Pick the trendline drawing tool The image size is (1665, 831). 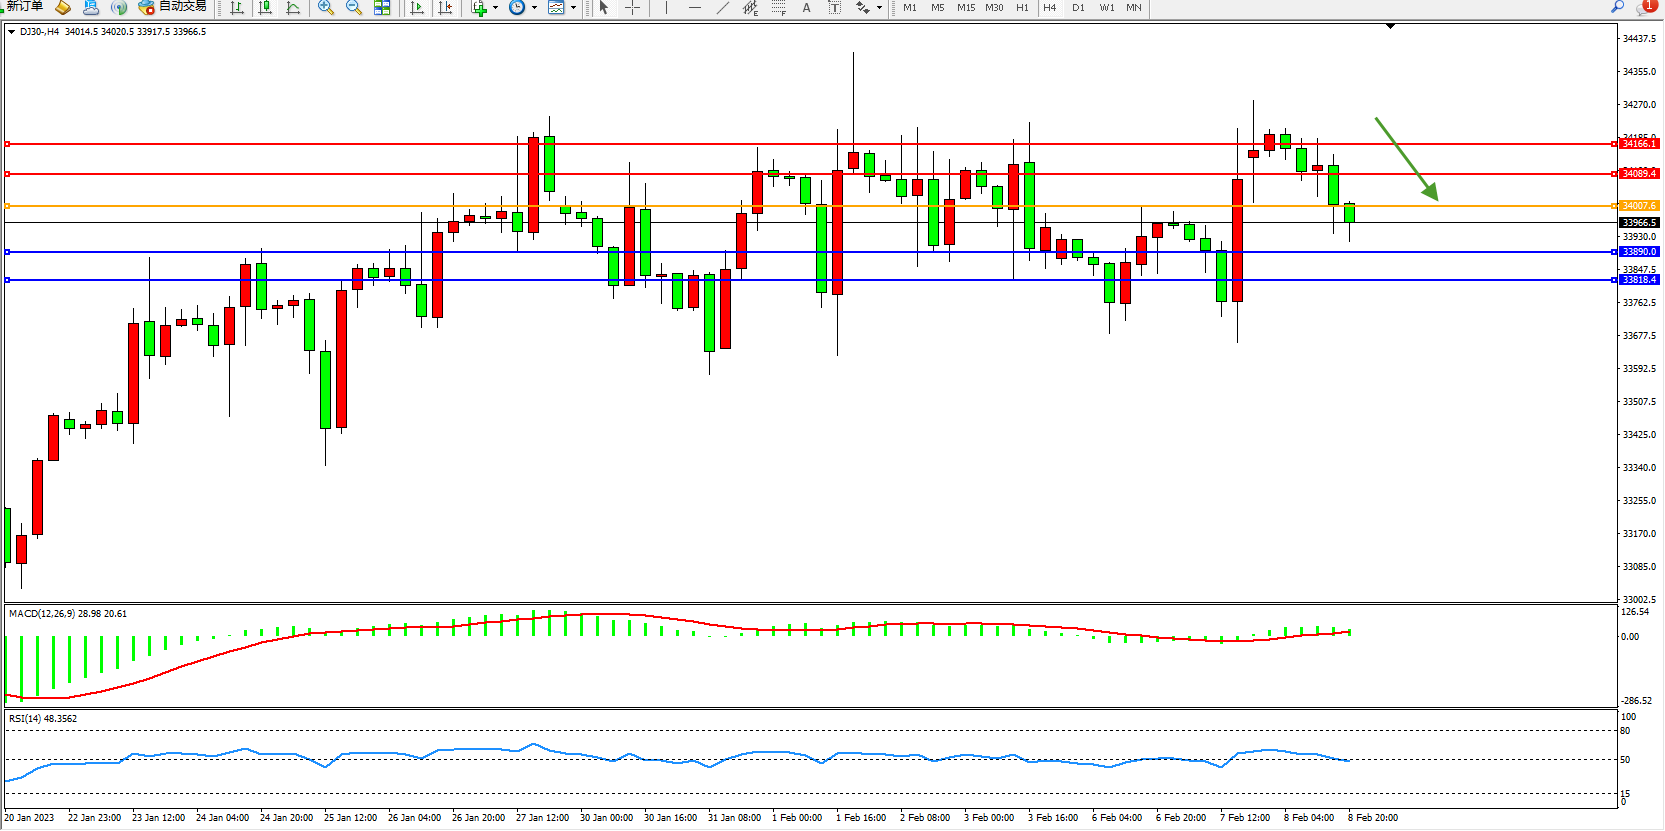[723, 8]
